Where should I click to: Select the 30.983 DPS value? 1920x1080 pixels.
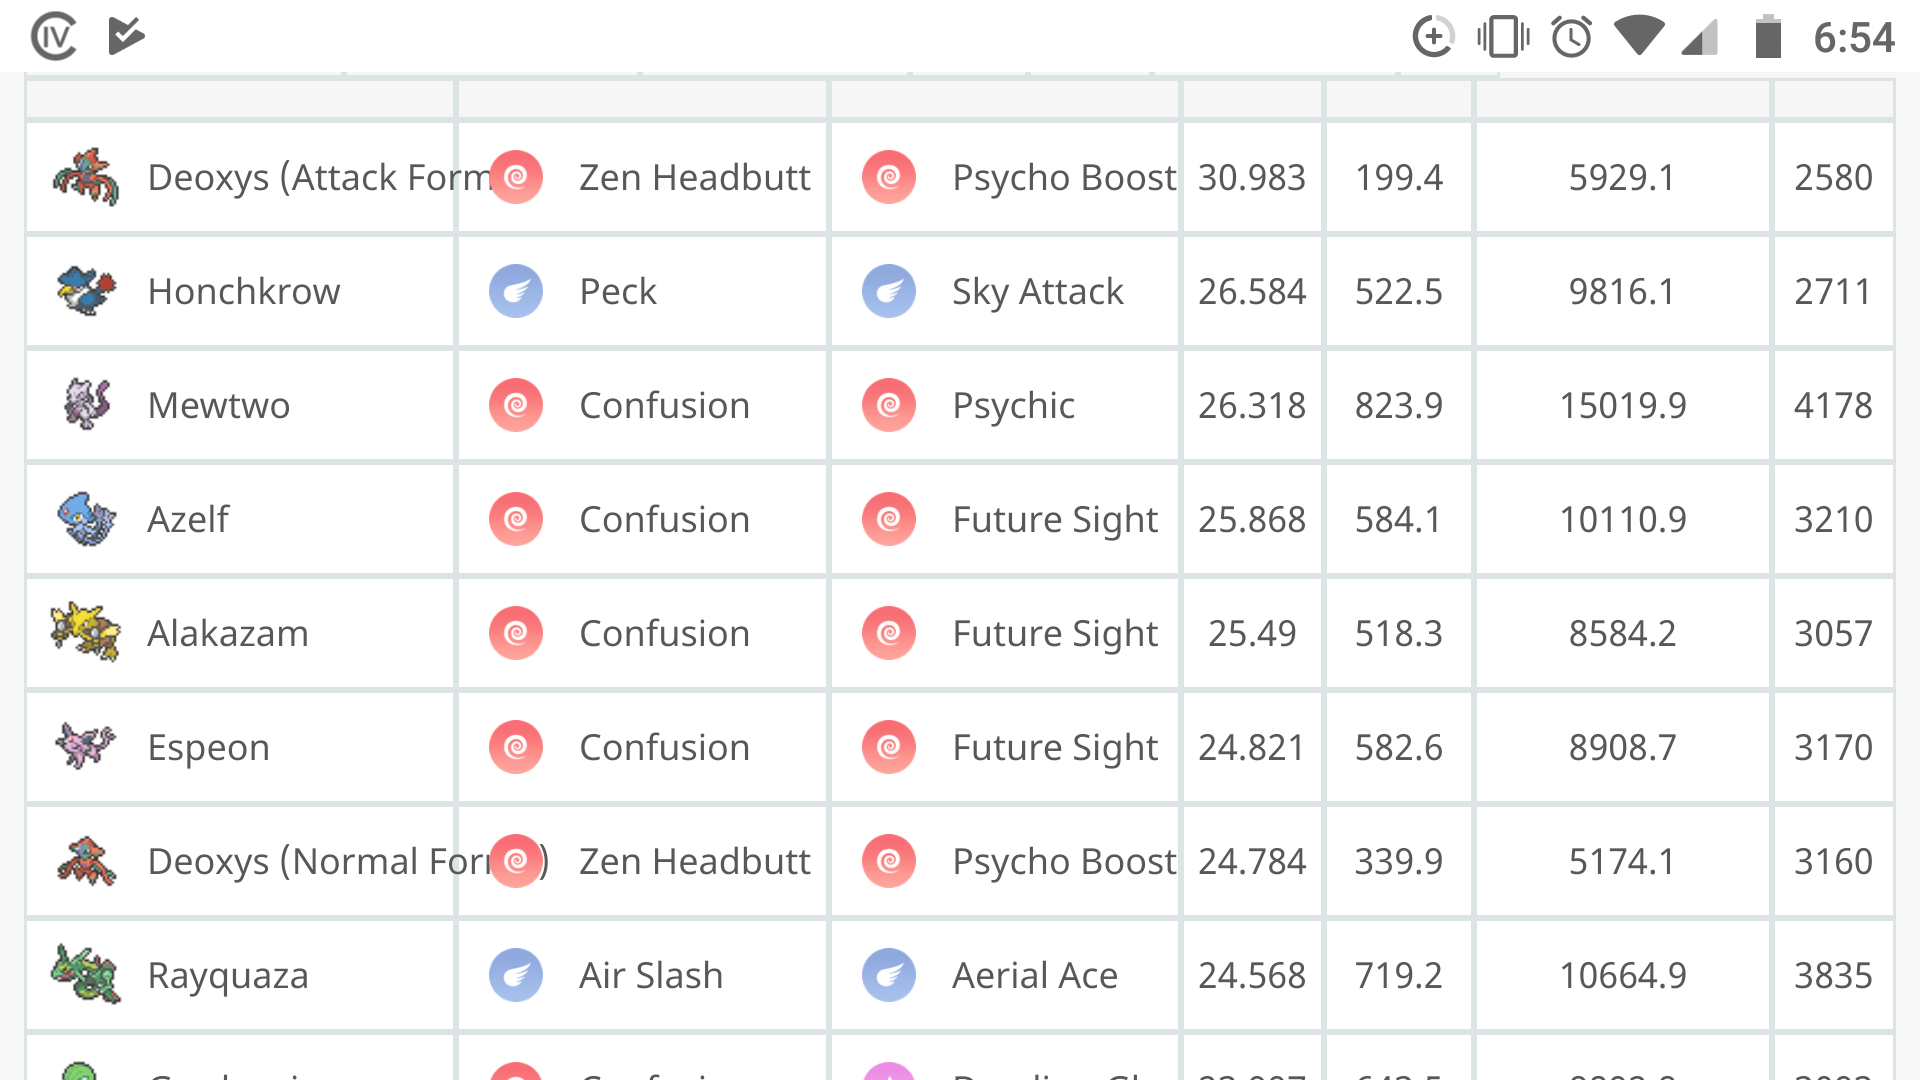(x=1252, y=177)
